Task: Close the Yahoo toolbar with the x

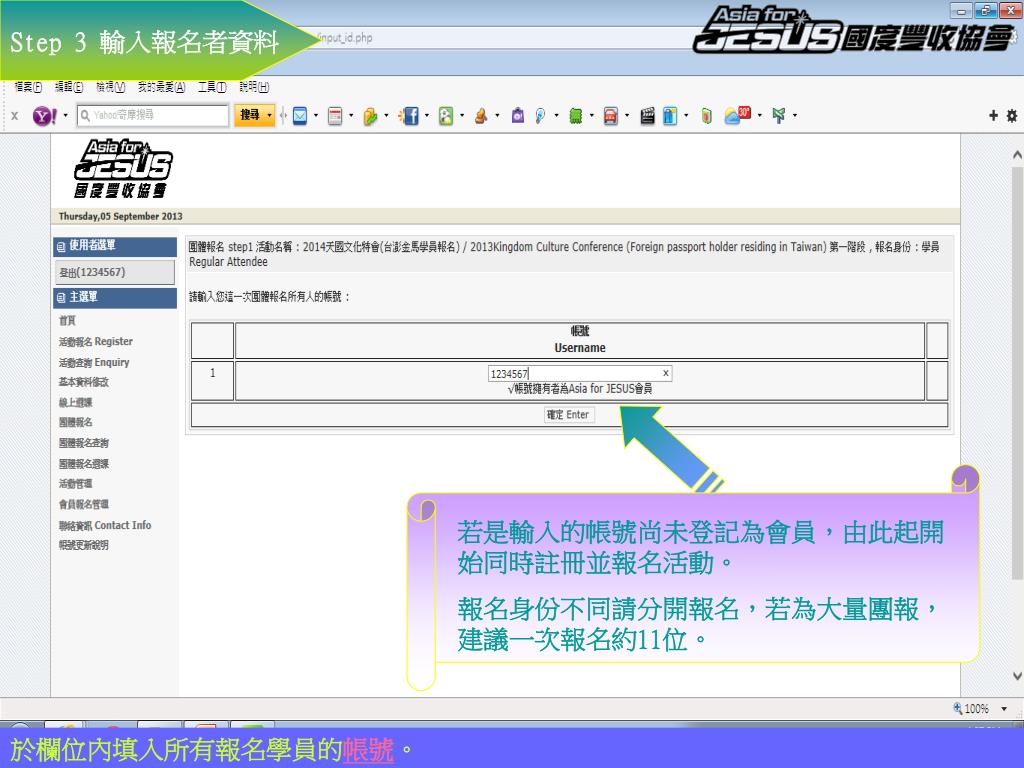Action: 14,116
